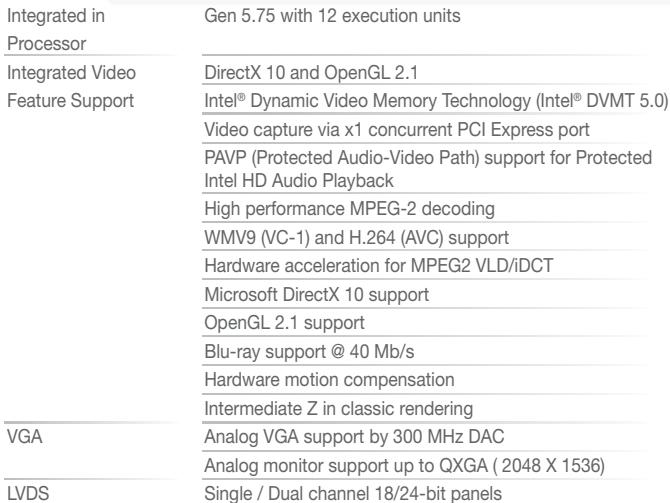Click 'WMV9 (VC-1) and H.264 (AVC) support'
This screenshot has width=670, height=503.
click(356, 238)
